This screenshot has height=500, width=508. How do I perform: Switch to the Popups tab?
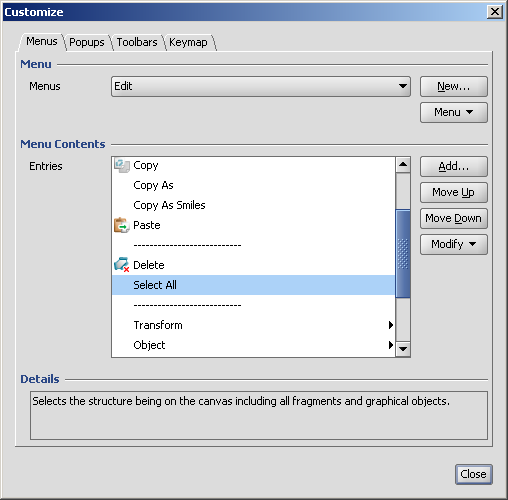point(87,42)
